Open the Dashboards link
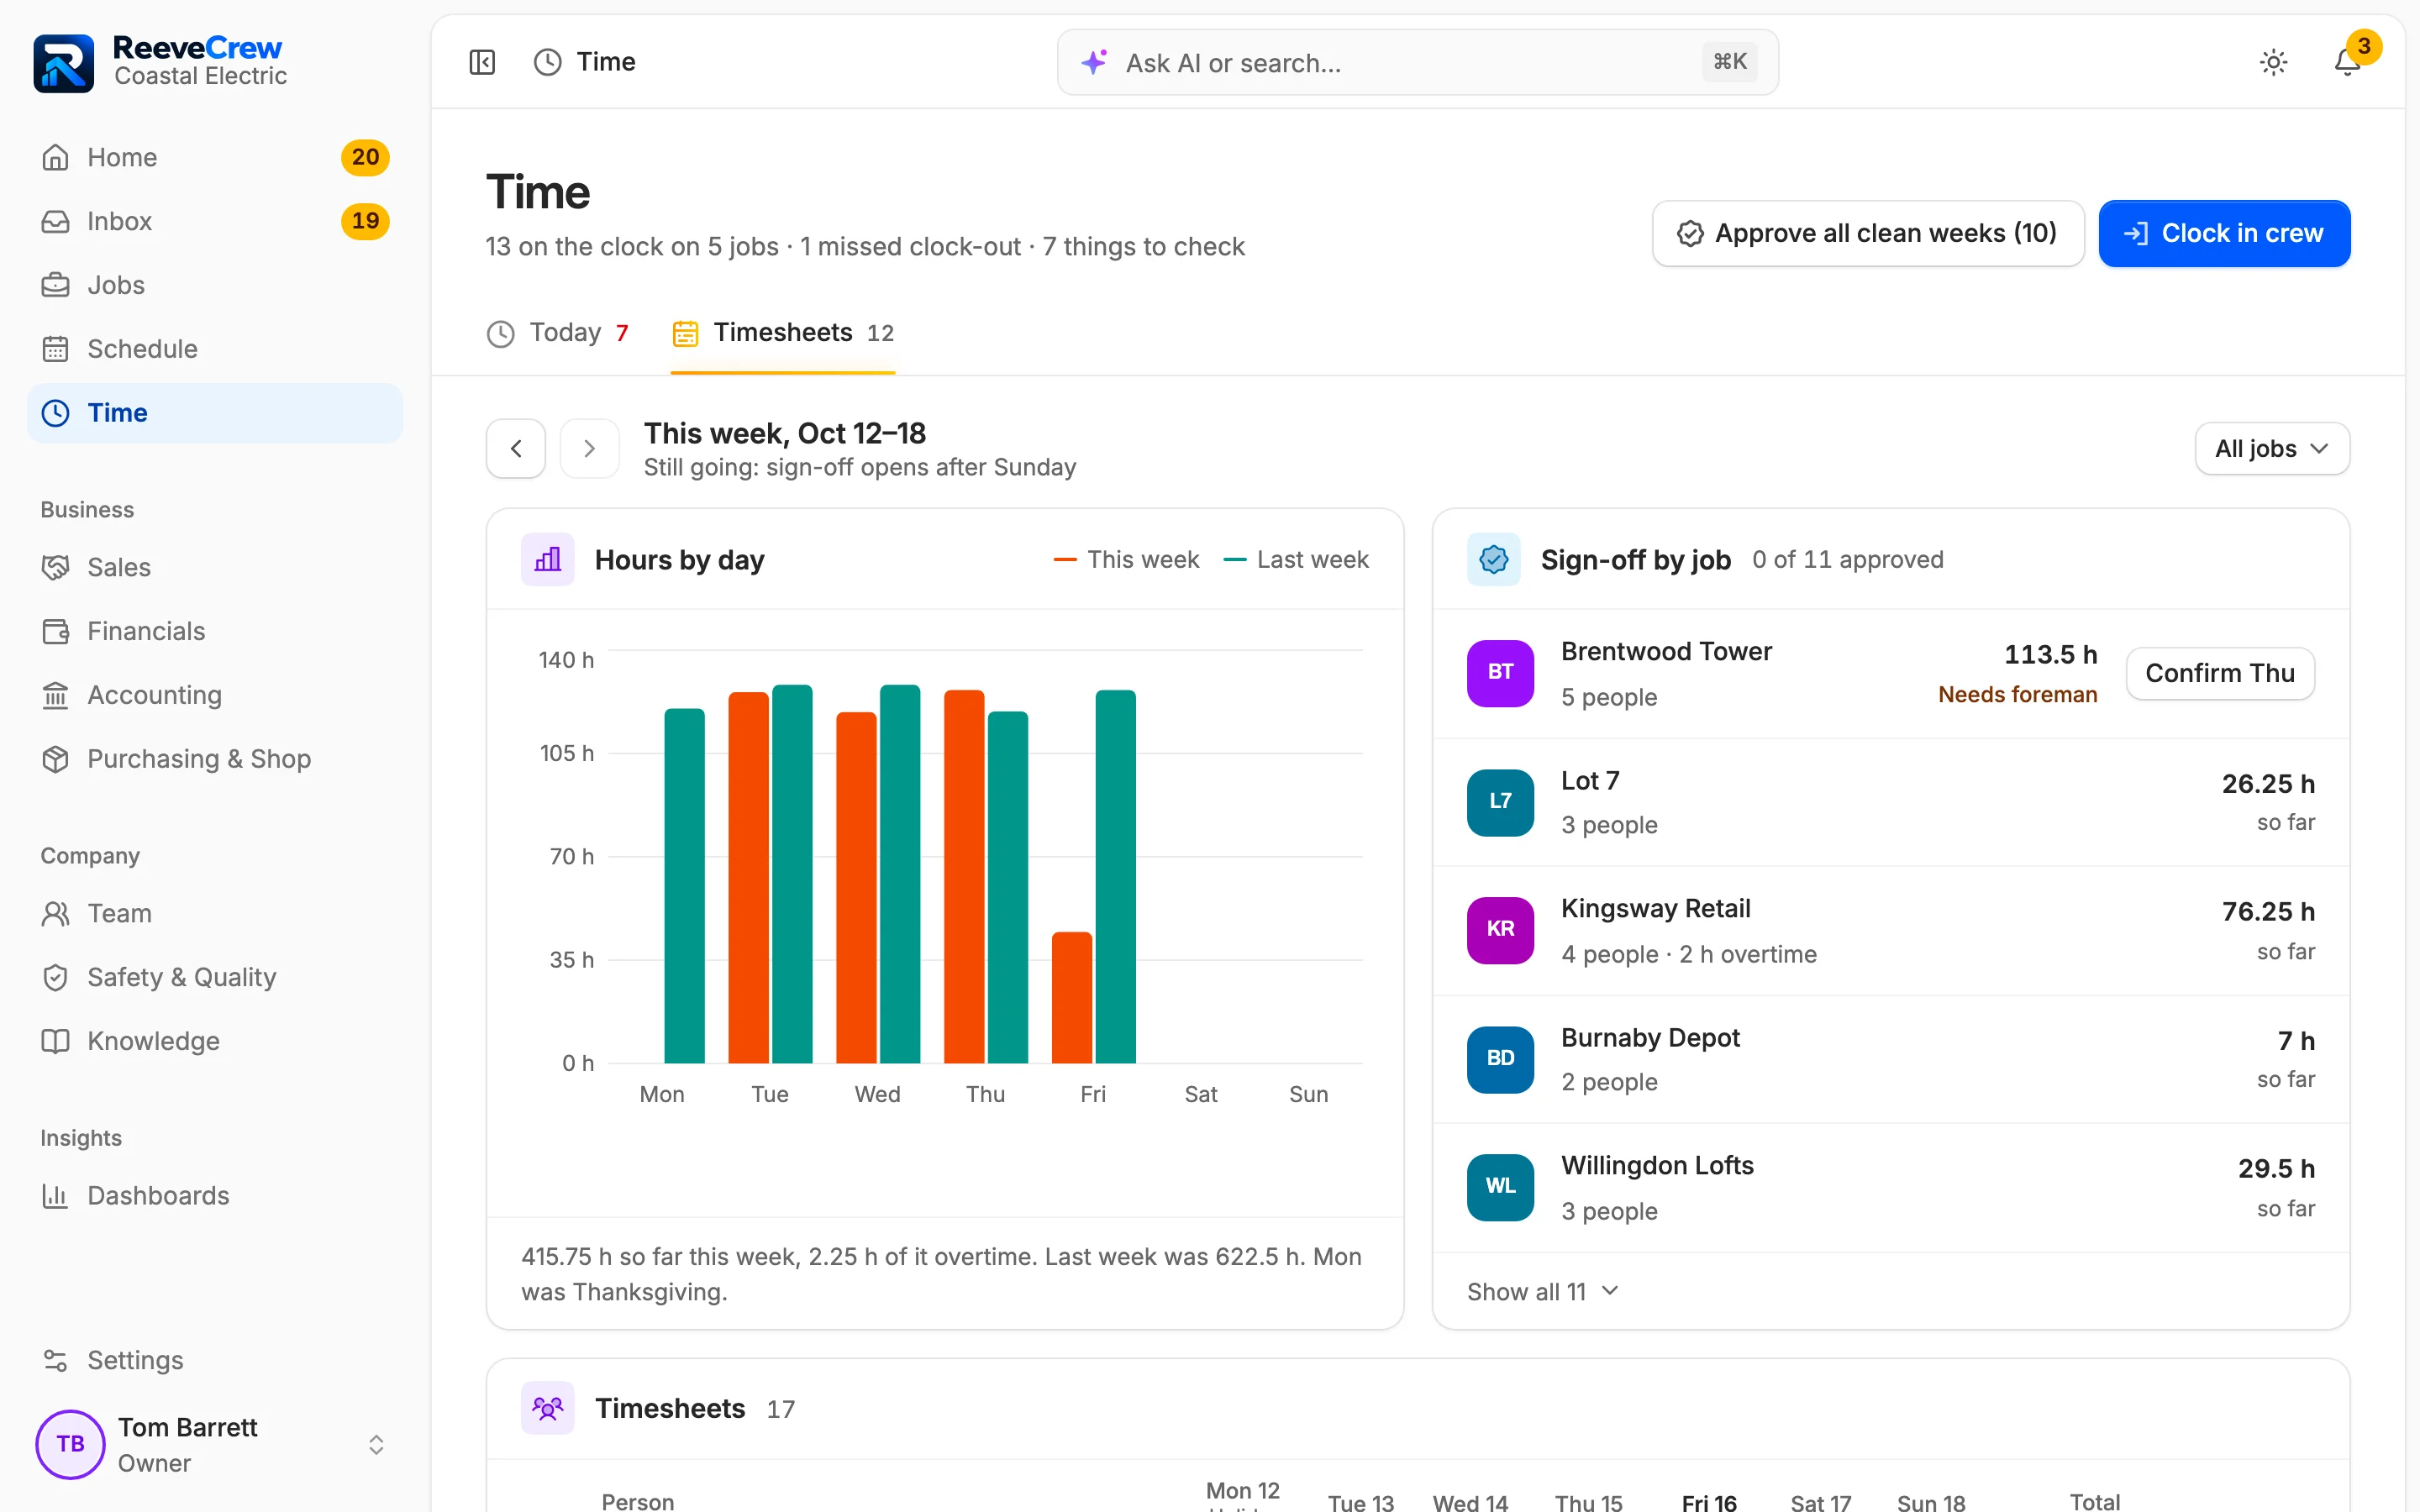This screenshot has width=2420, height=1512. click(x=215, y=1195)
